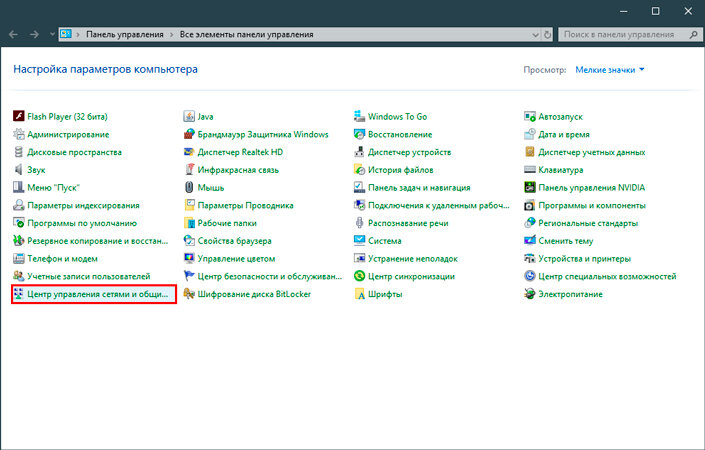Click the История файлов icon
This screenshot has width=705, height=450.
(x=359, y=169)
